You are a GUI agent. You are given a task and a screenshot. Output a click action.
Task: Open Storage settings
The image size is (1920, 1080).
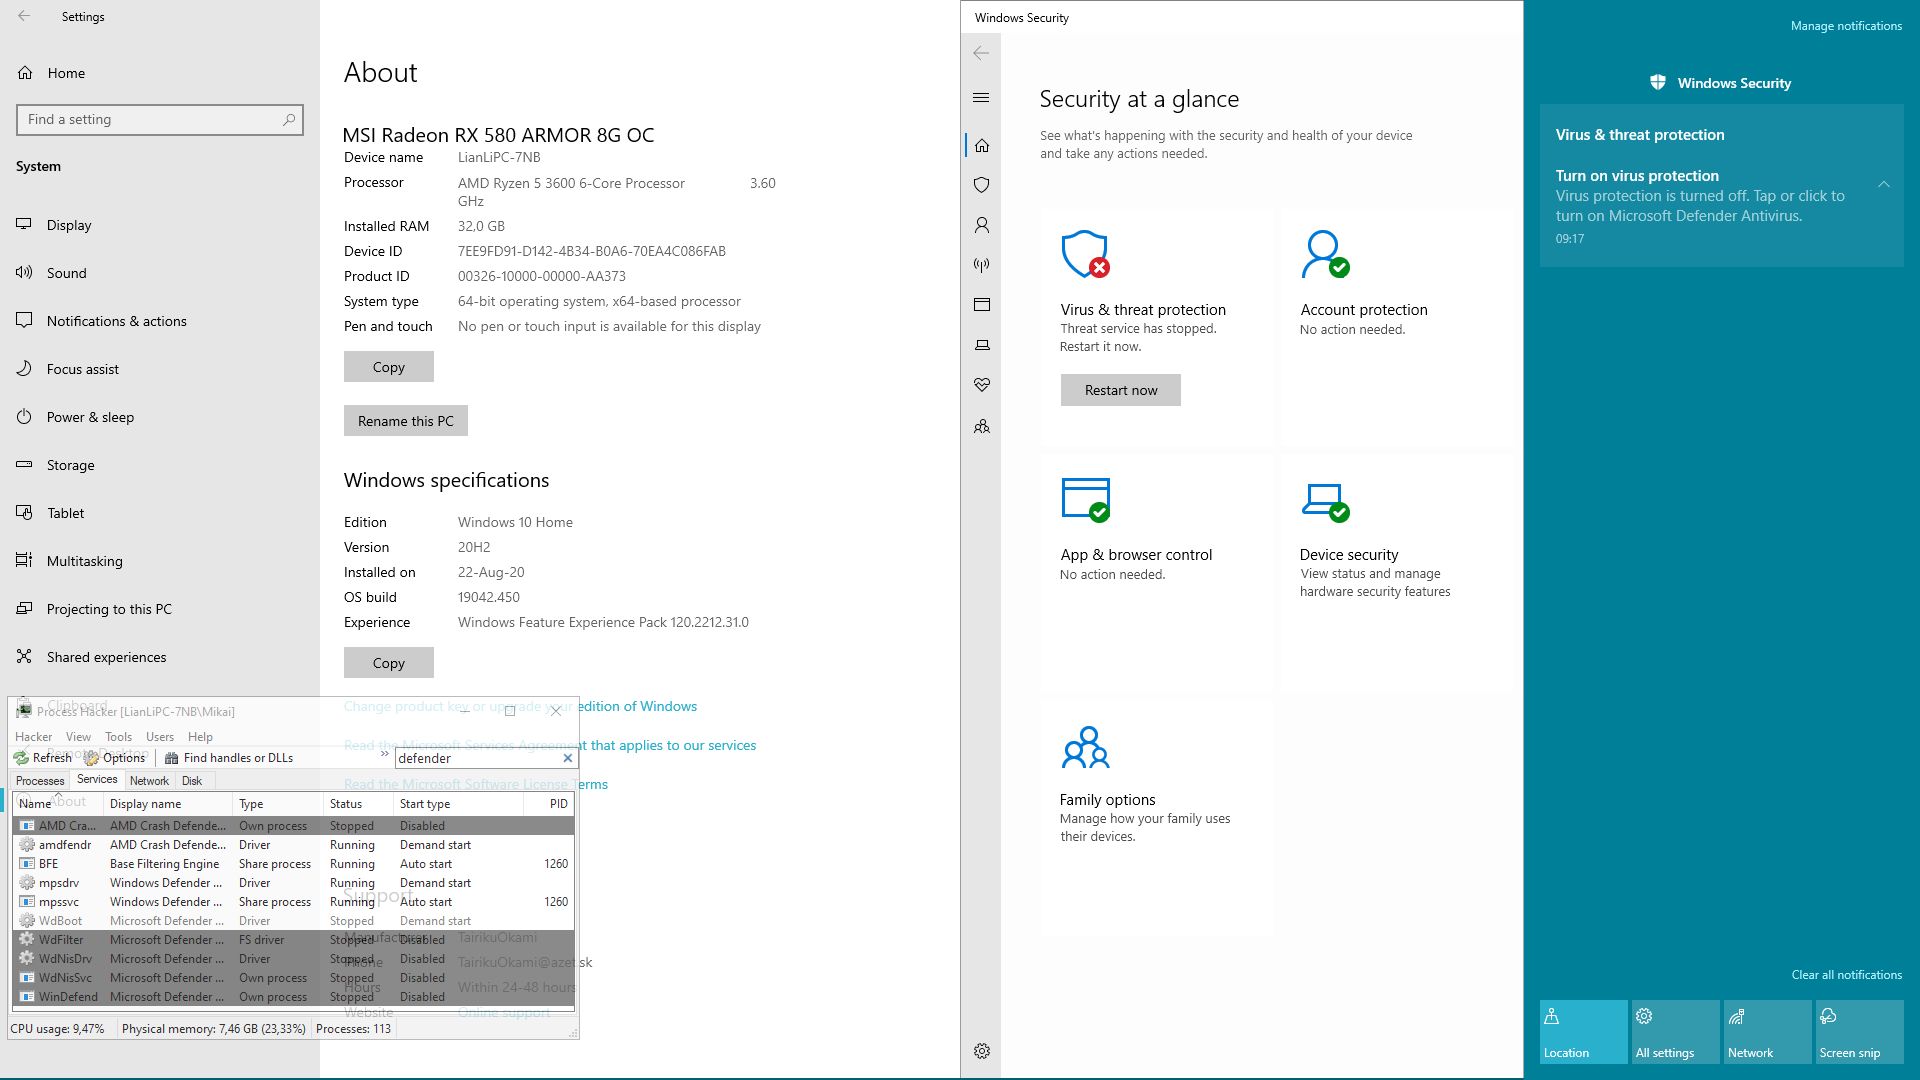tap(160, 465)
